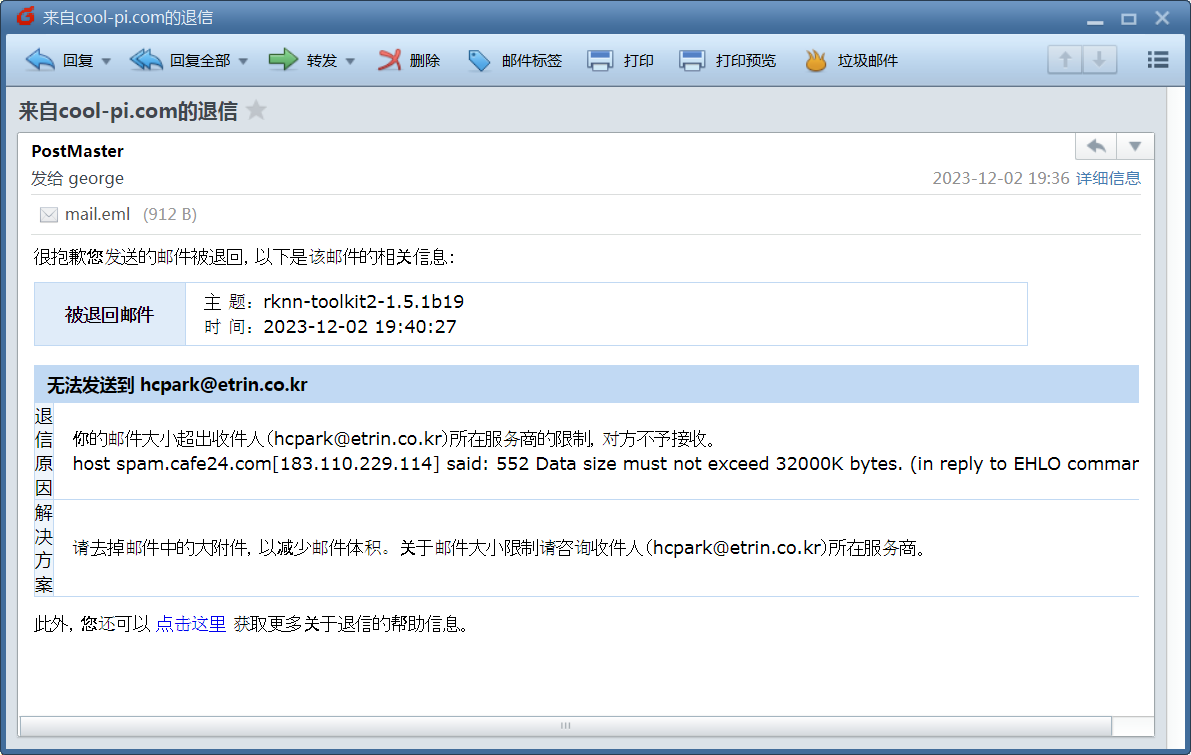1191x755 pixels.
Task: Click the time 2023-12-02 19:40:27
Action: (360, 327)
